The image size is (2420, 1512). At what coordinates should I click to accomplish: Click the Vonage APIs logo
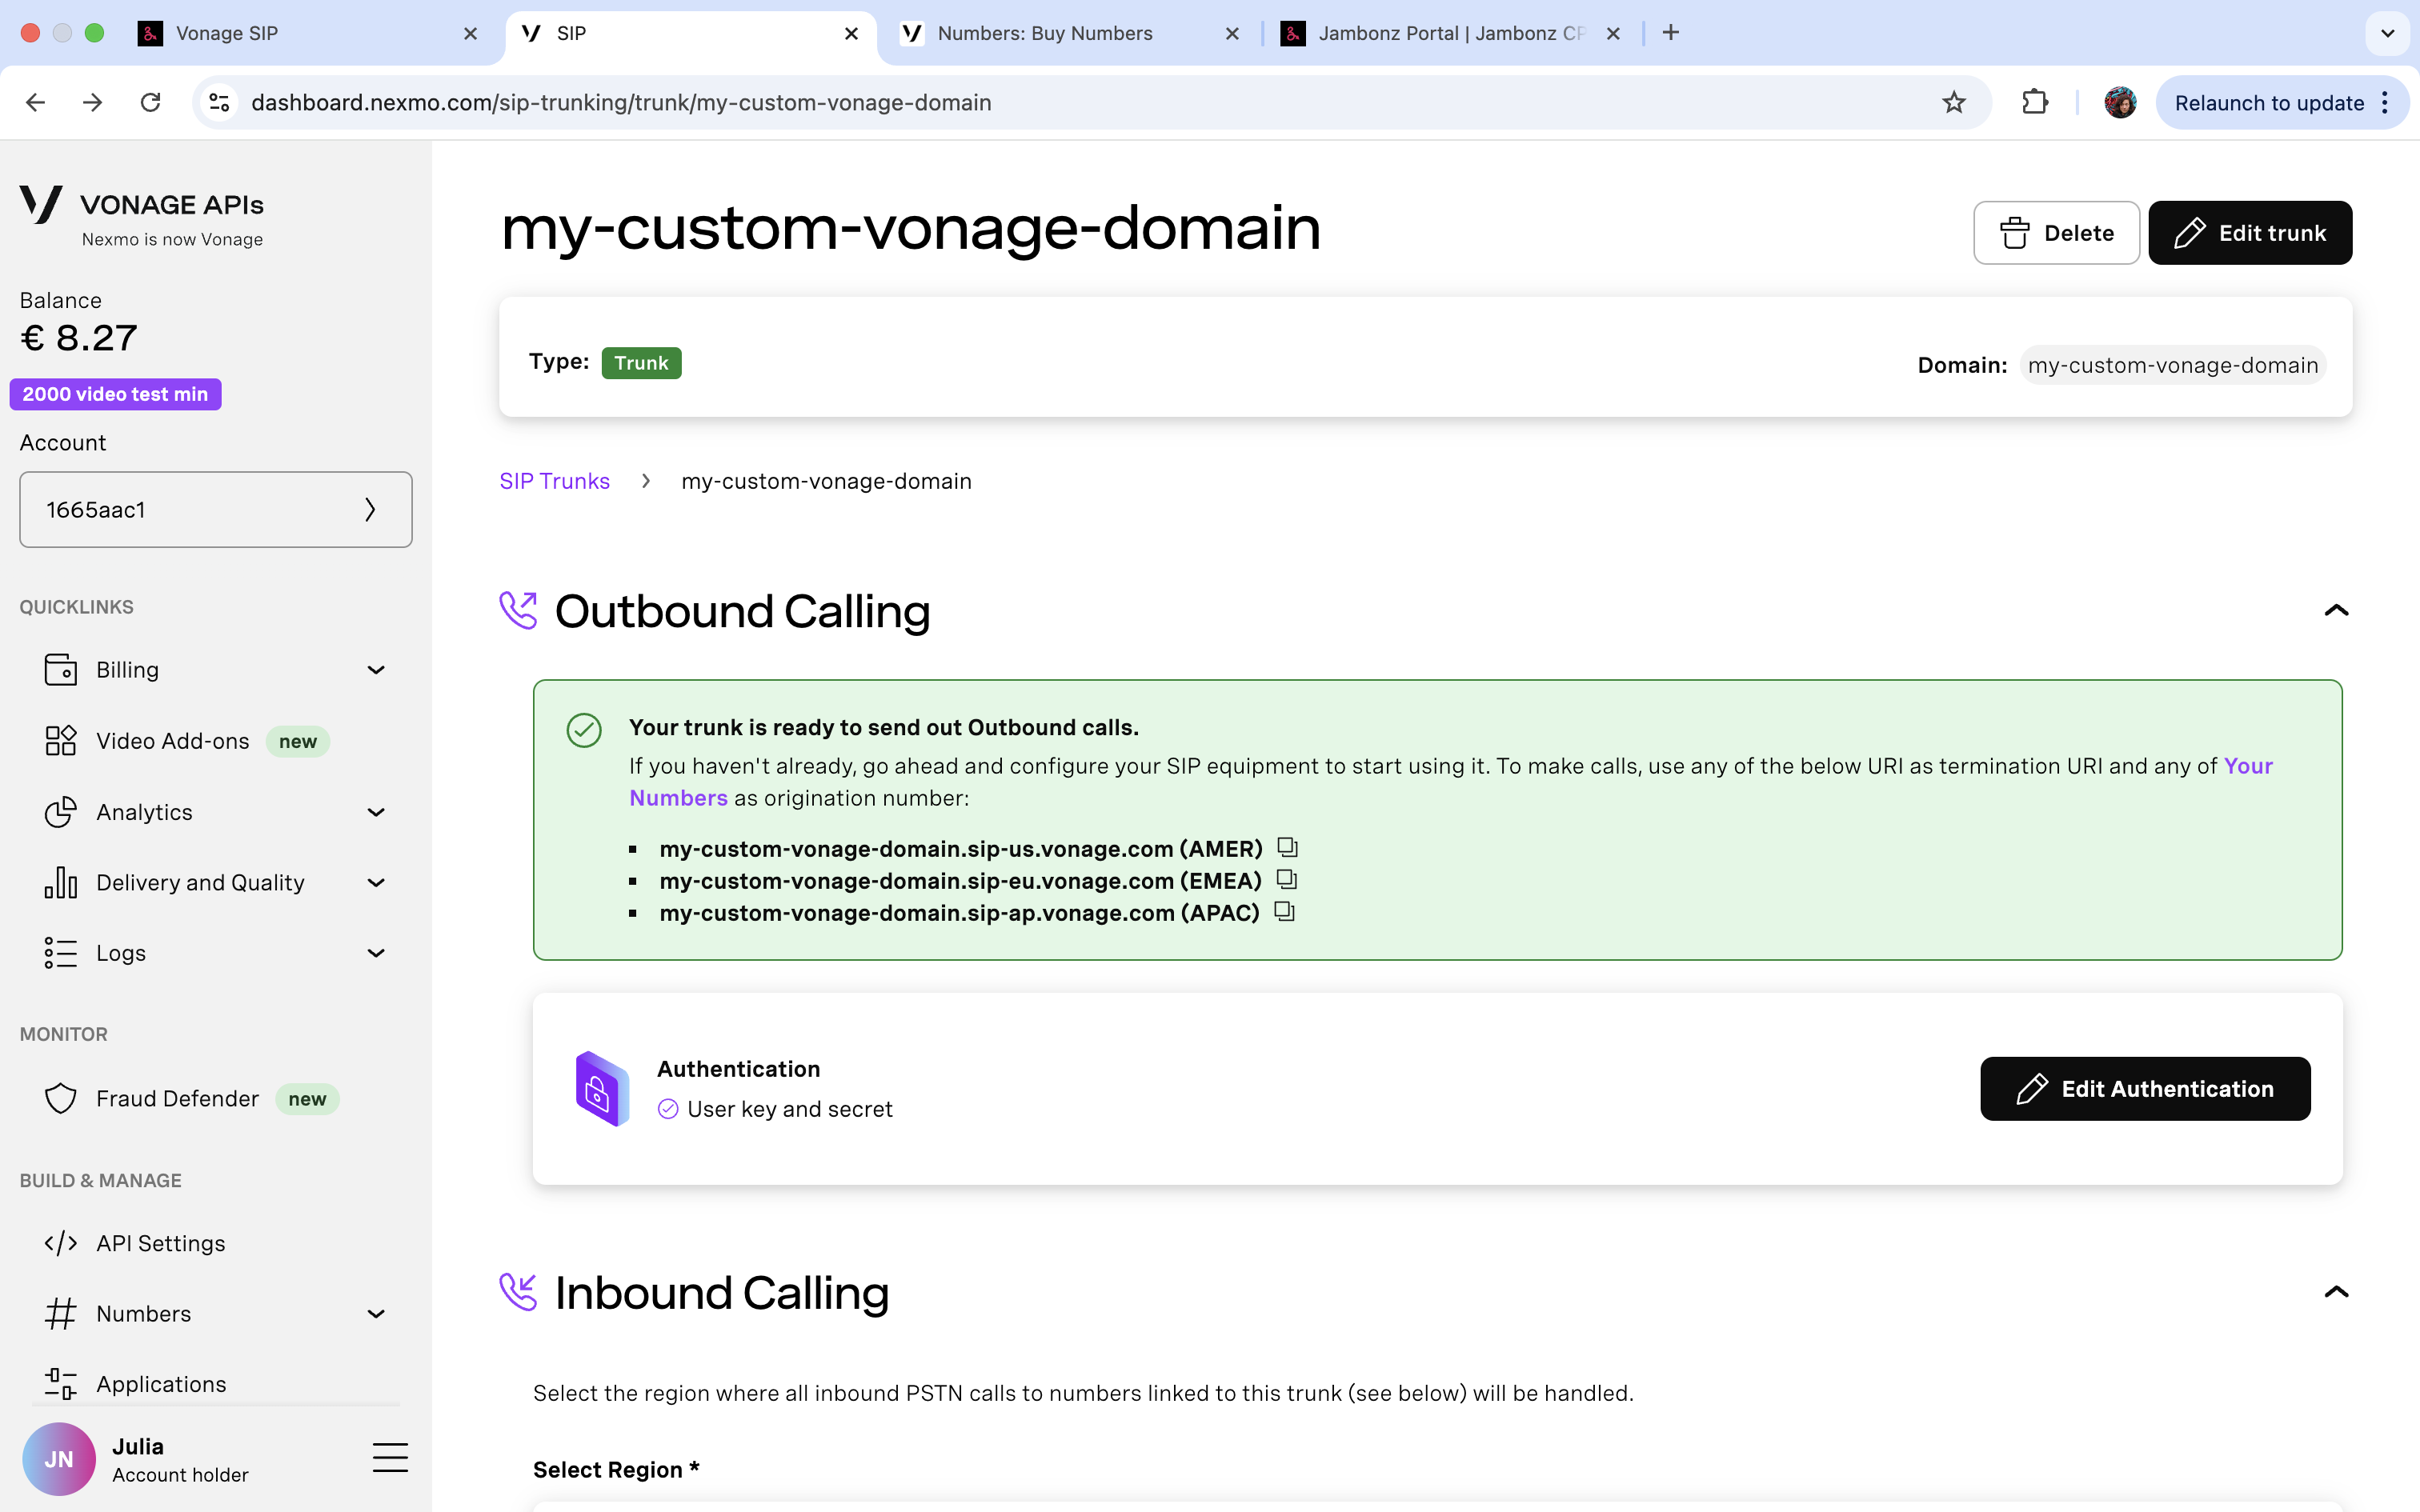(x=142, y=214)
